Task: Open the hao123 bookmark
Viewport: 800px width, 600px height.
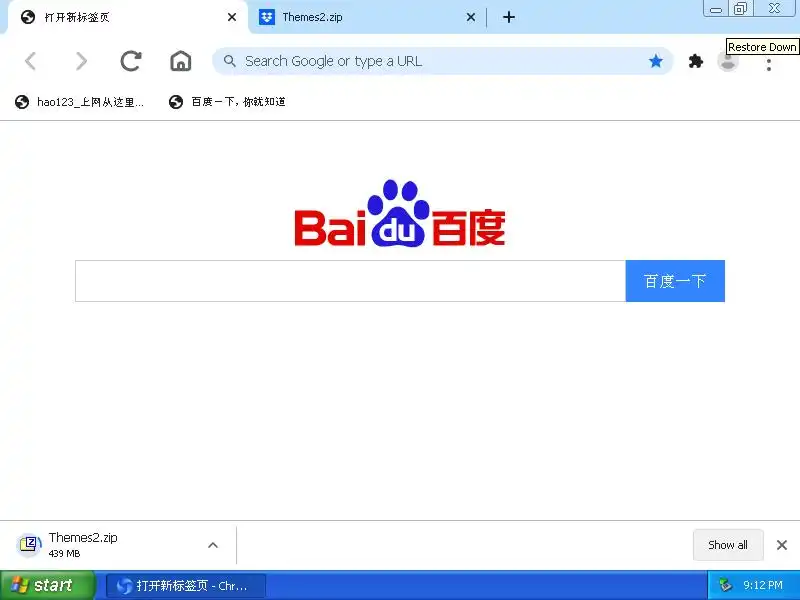Action: pyautogui.click(x=80, y=102)
